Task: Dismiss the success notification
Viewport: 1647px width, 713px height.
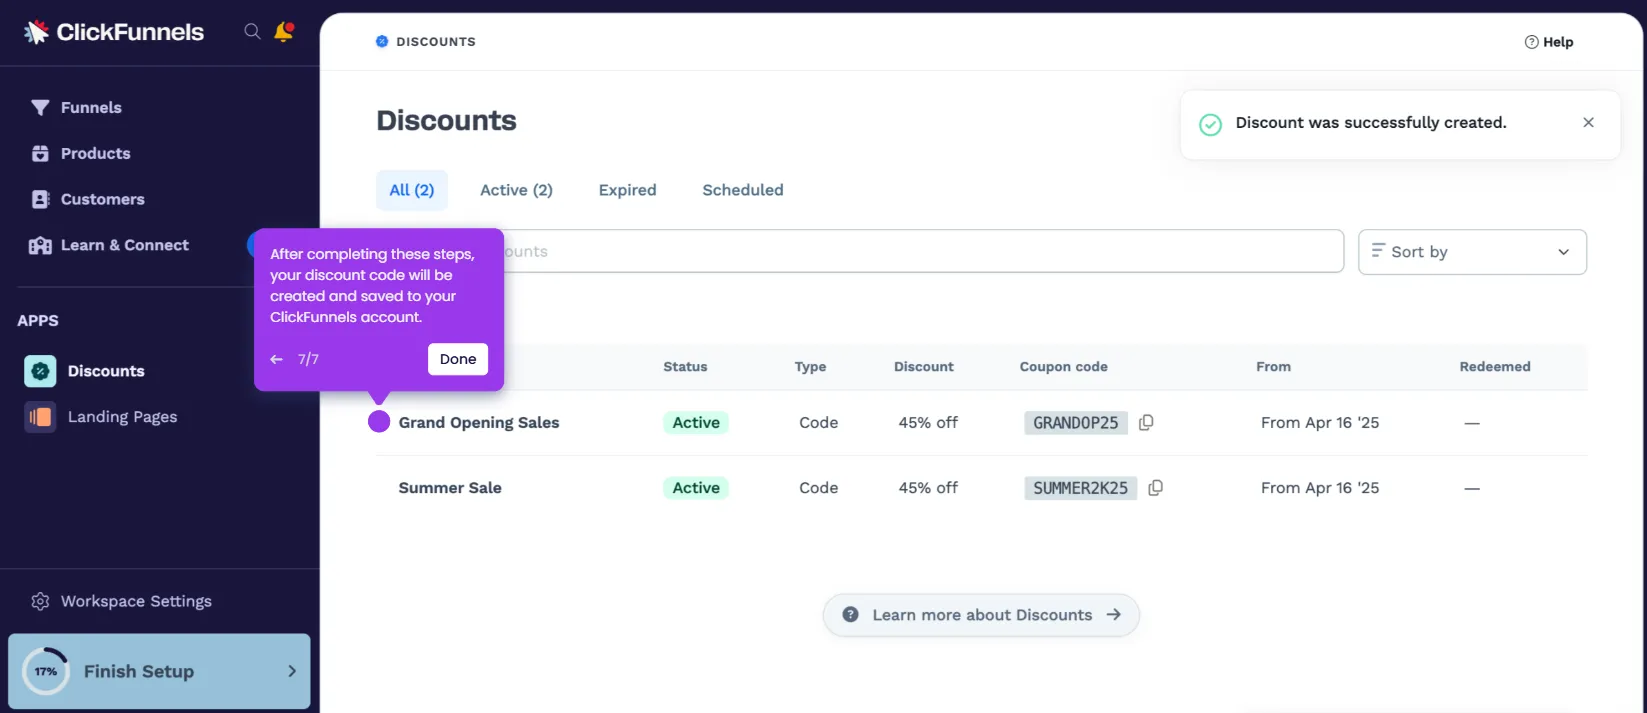Action: tap(1588, 122)
